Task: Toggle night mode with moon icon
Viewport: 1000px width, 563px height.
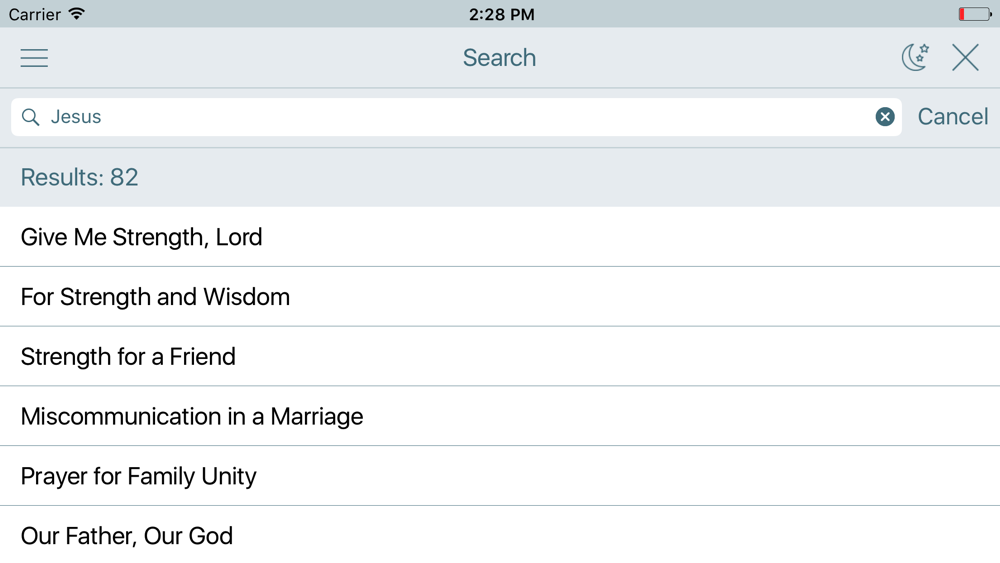Action: [x=915, y=57]
